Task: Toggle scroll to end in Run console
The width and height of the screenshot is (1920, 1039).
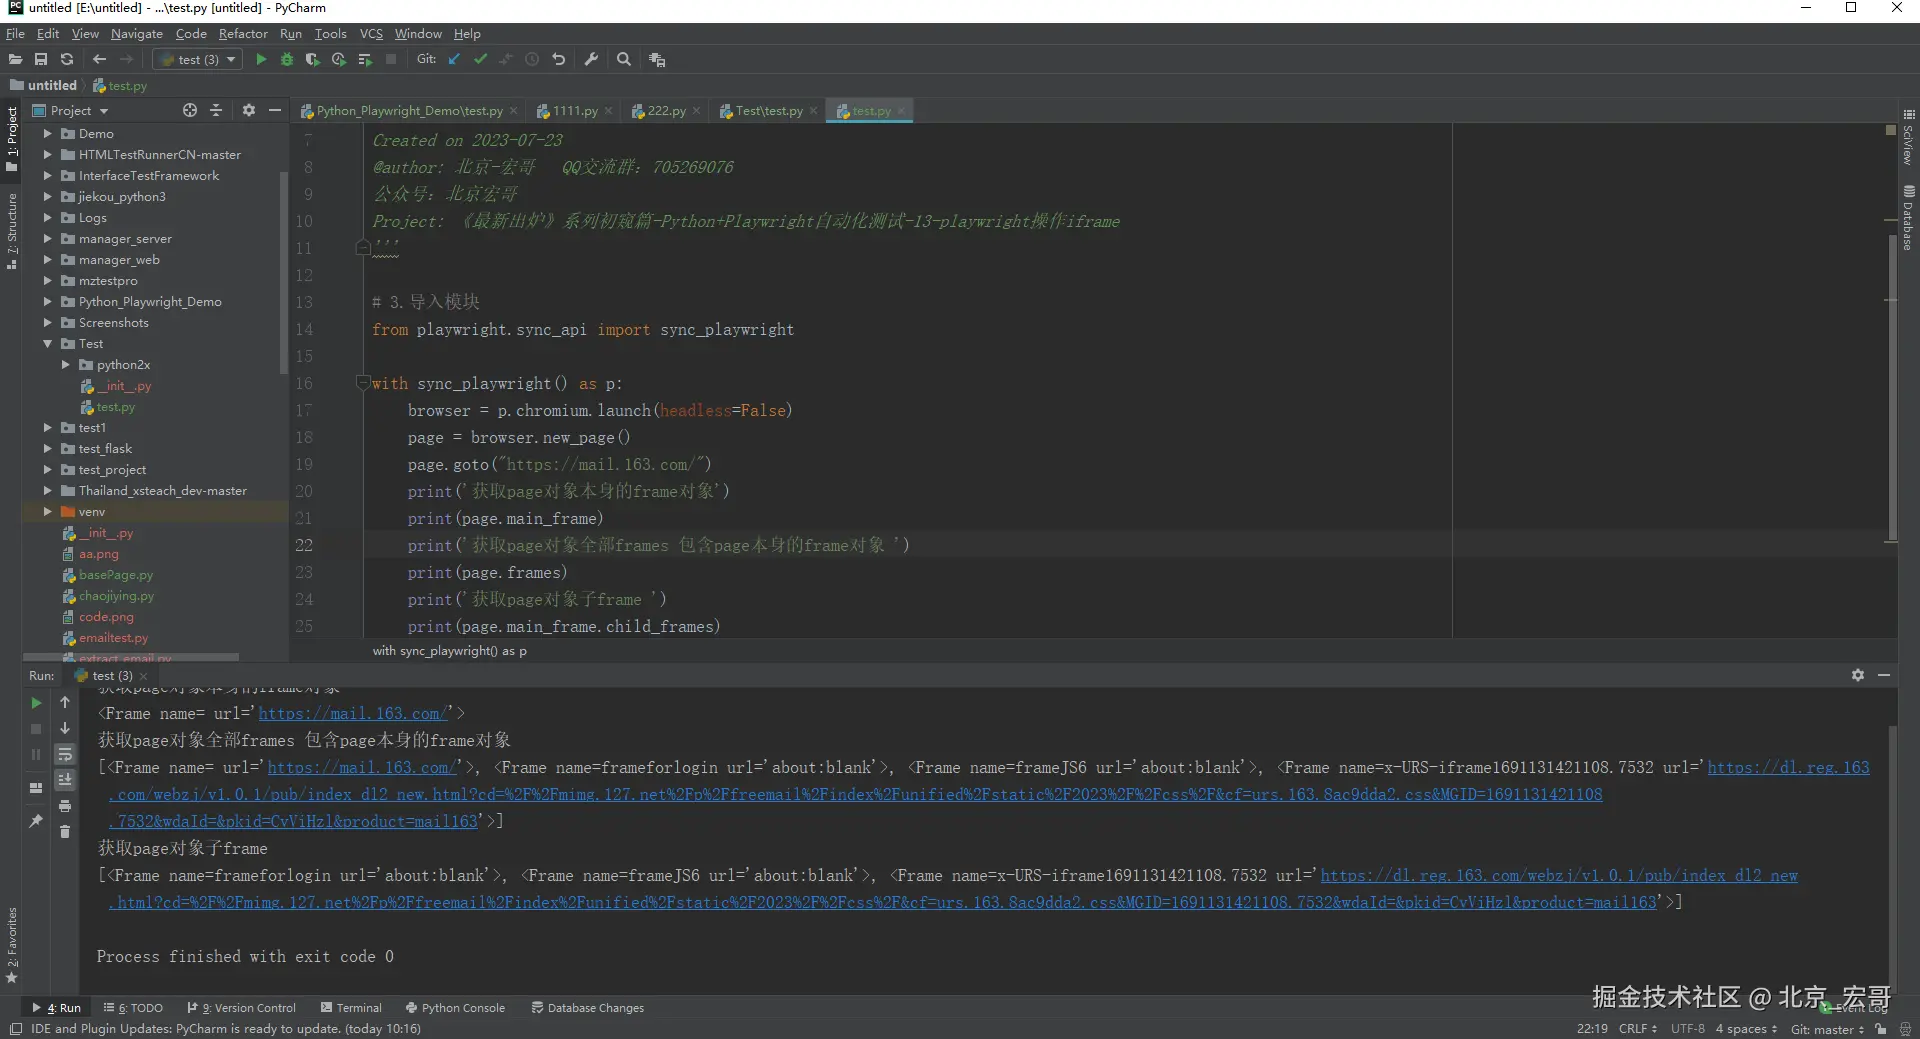Action: pos(65,780)
